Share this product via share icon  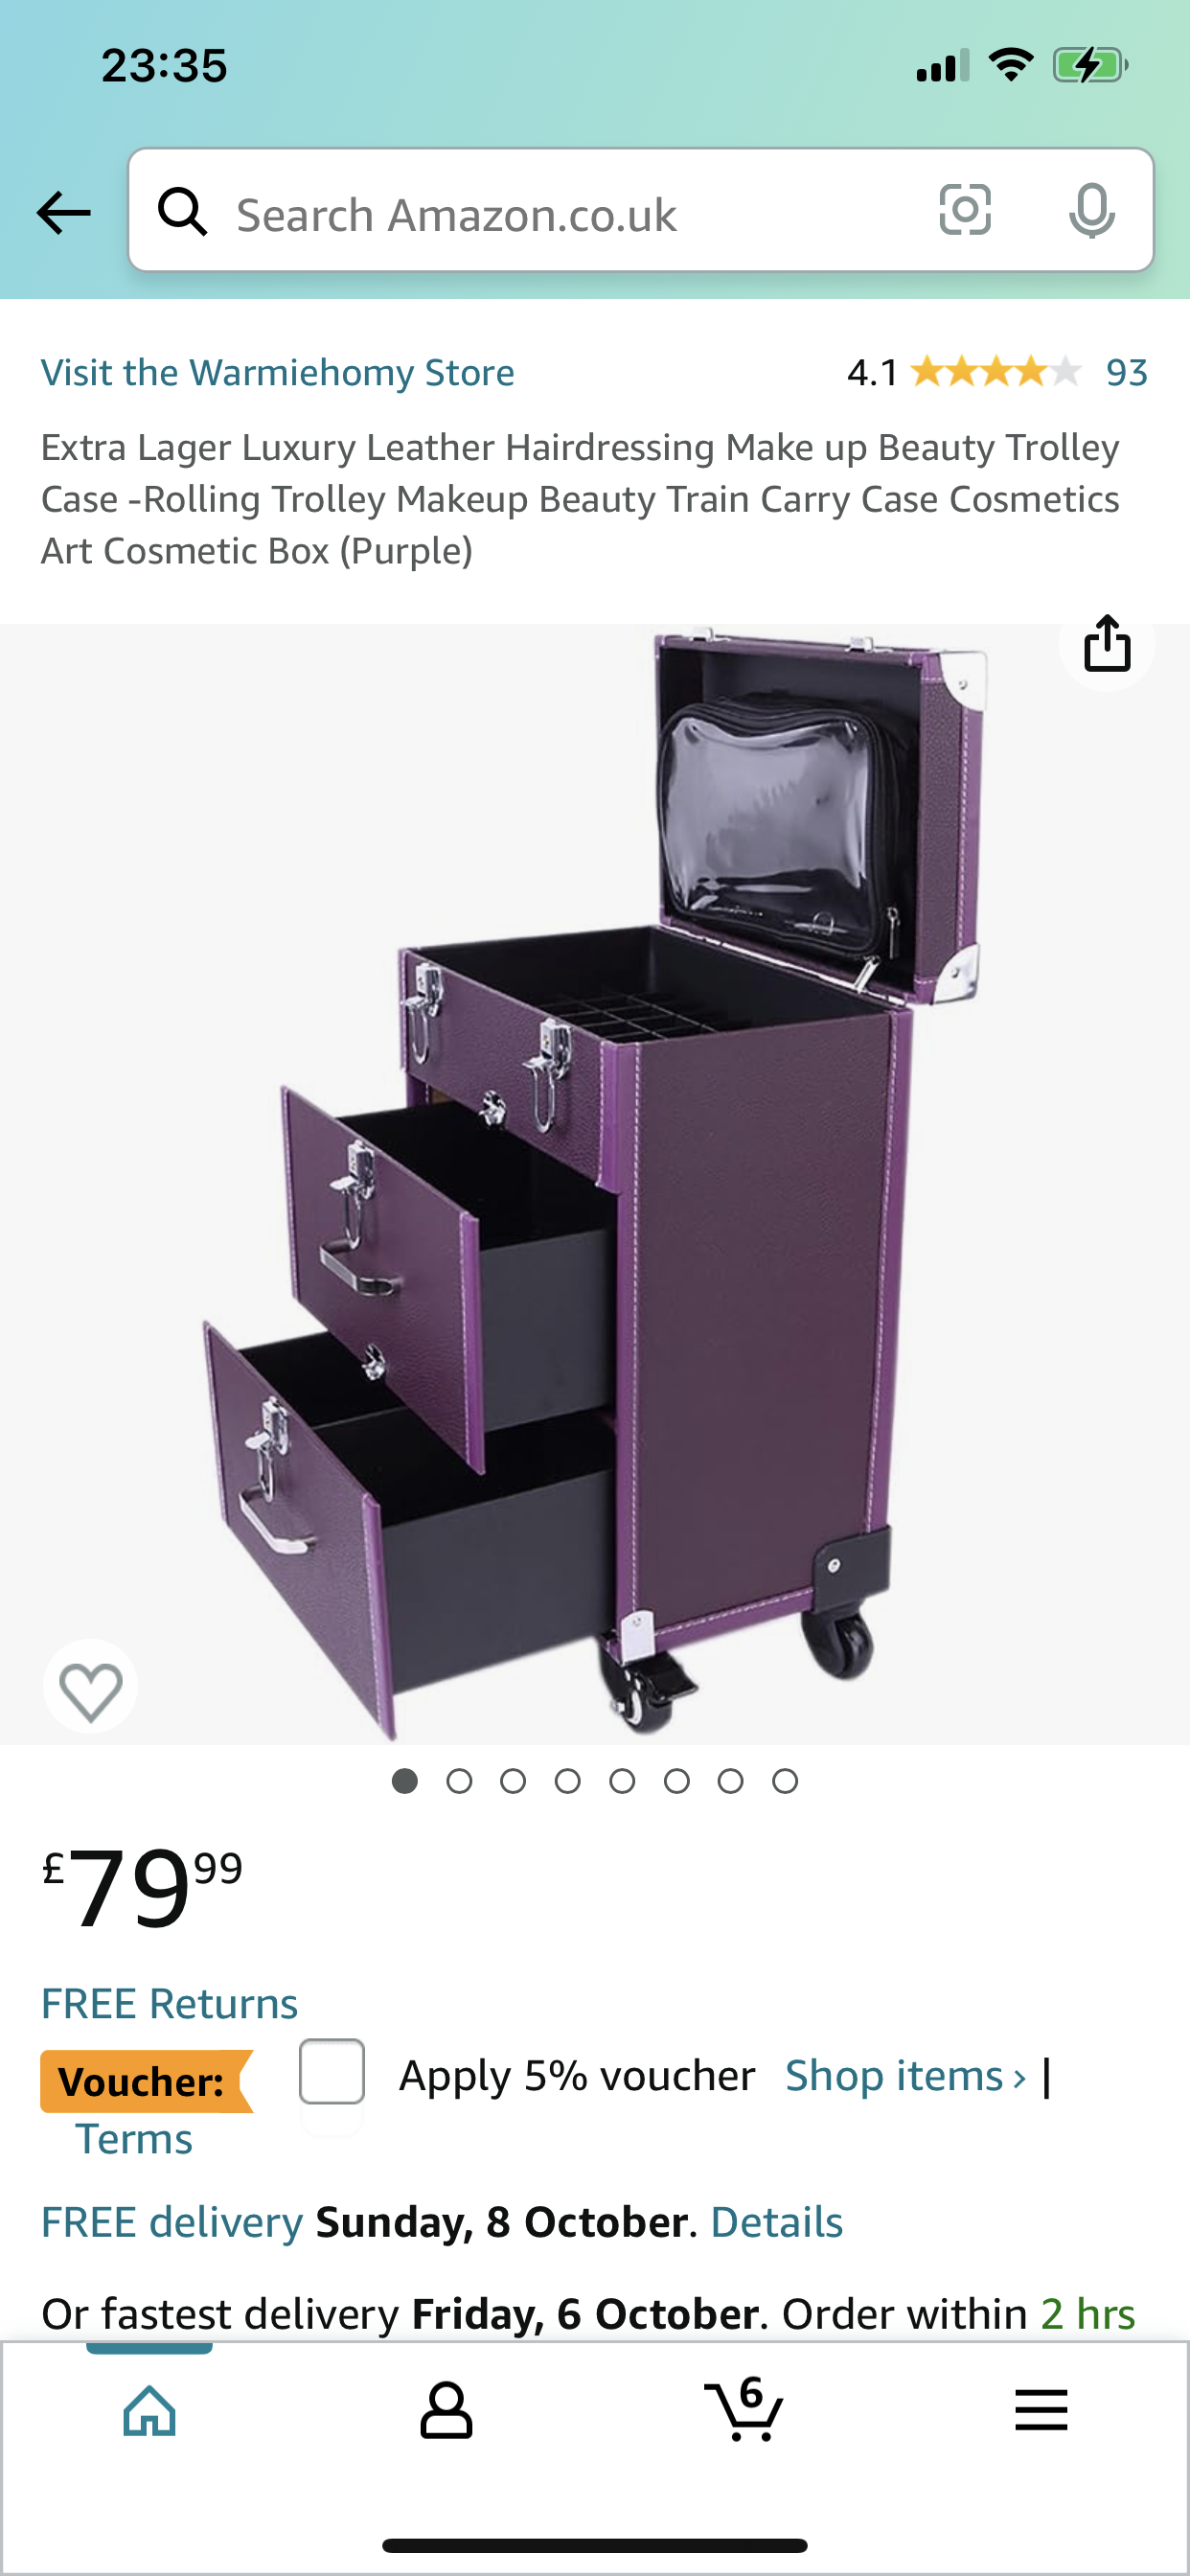click(1107, 643)
